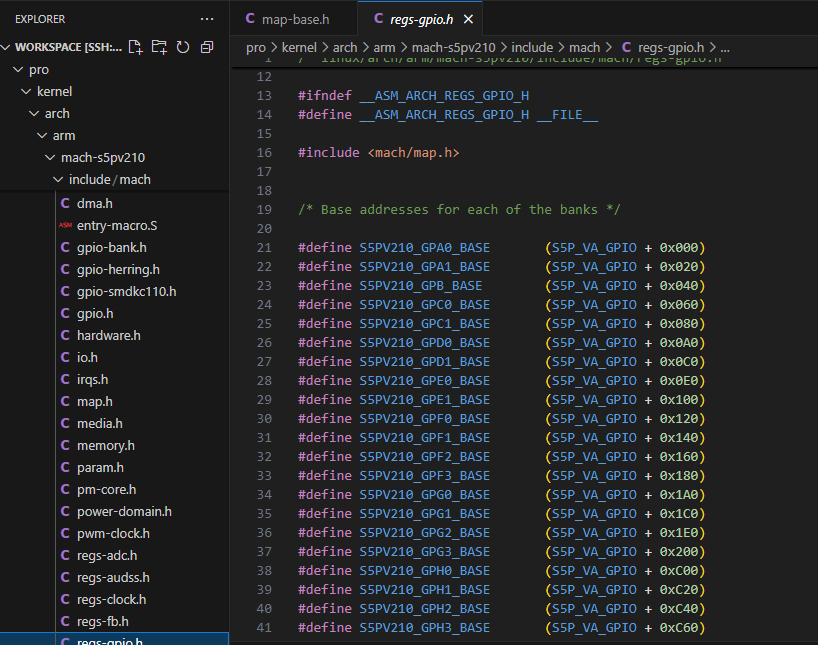Open irqs.h in the Explorer

pyautogui.click(x=92, y=379)
